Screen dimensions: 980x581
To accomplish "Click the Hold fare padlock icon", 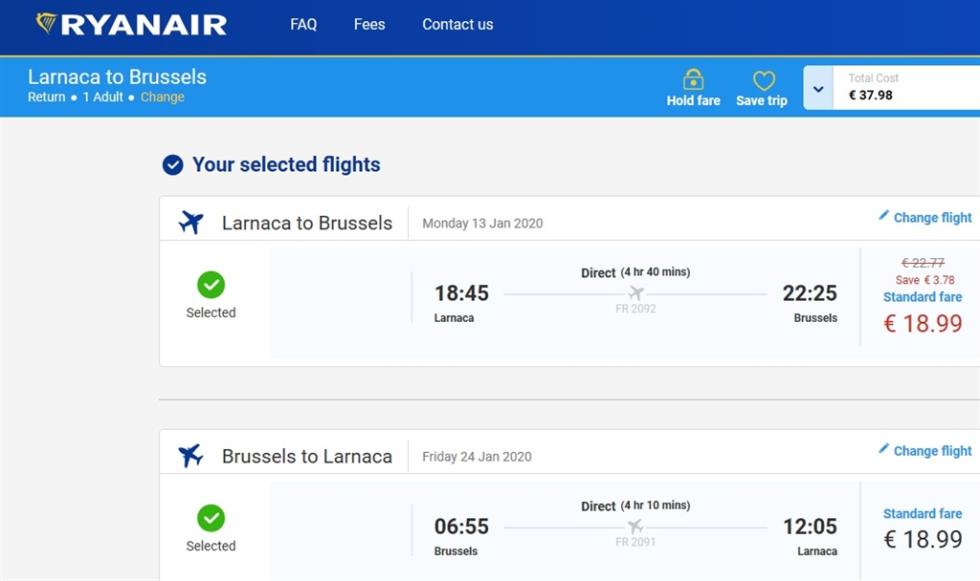I will coord(693,80).
